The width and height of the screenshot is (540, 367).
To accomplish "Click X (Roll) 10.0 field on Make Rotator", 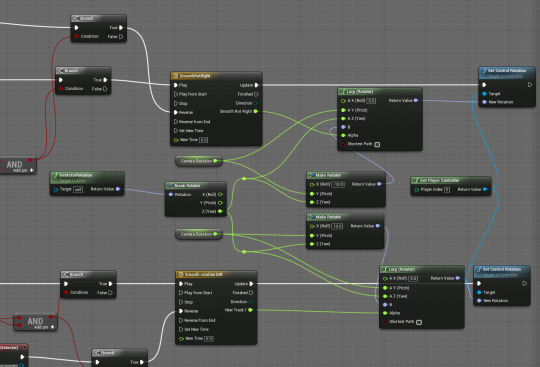I will (x=337, y=226).
